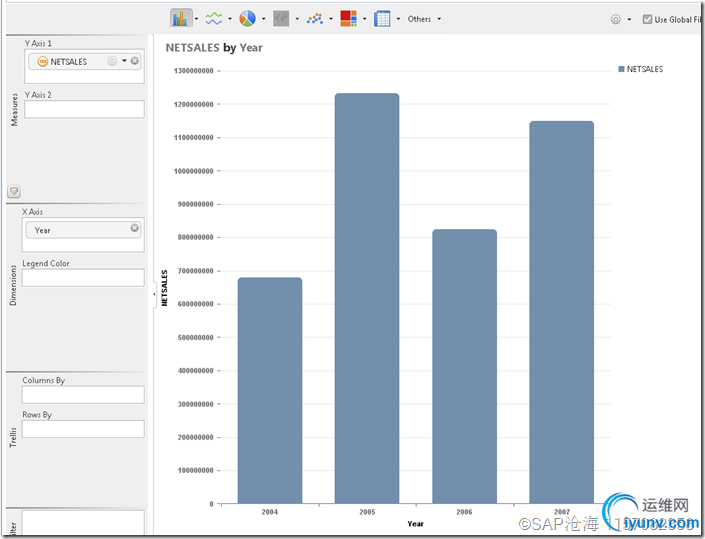Screen dimensions: 705x539
Task: Remove NETSALES from Y Axis 1
Action: pos(135,61)
